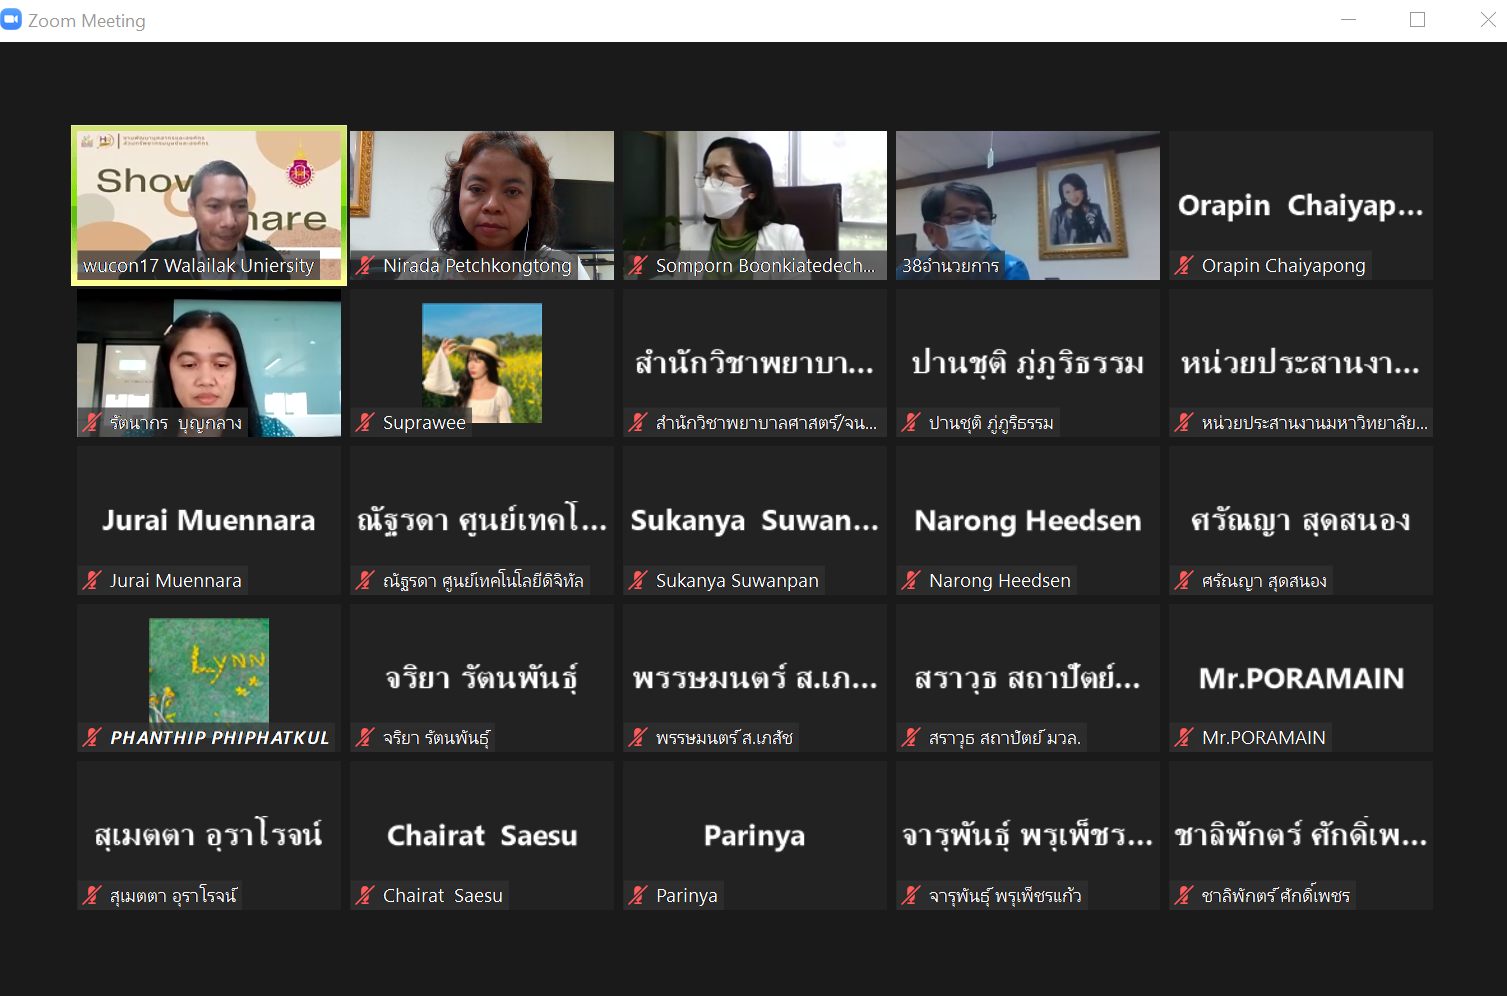Click the Zoom logo in the title bar

12,20
